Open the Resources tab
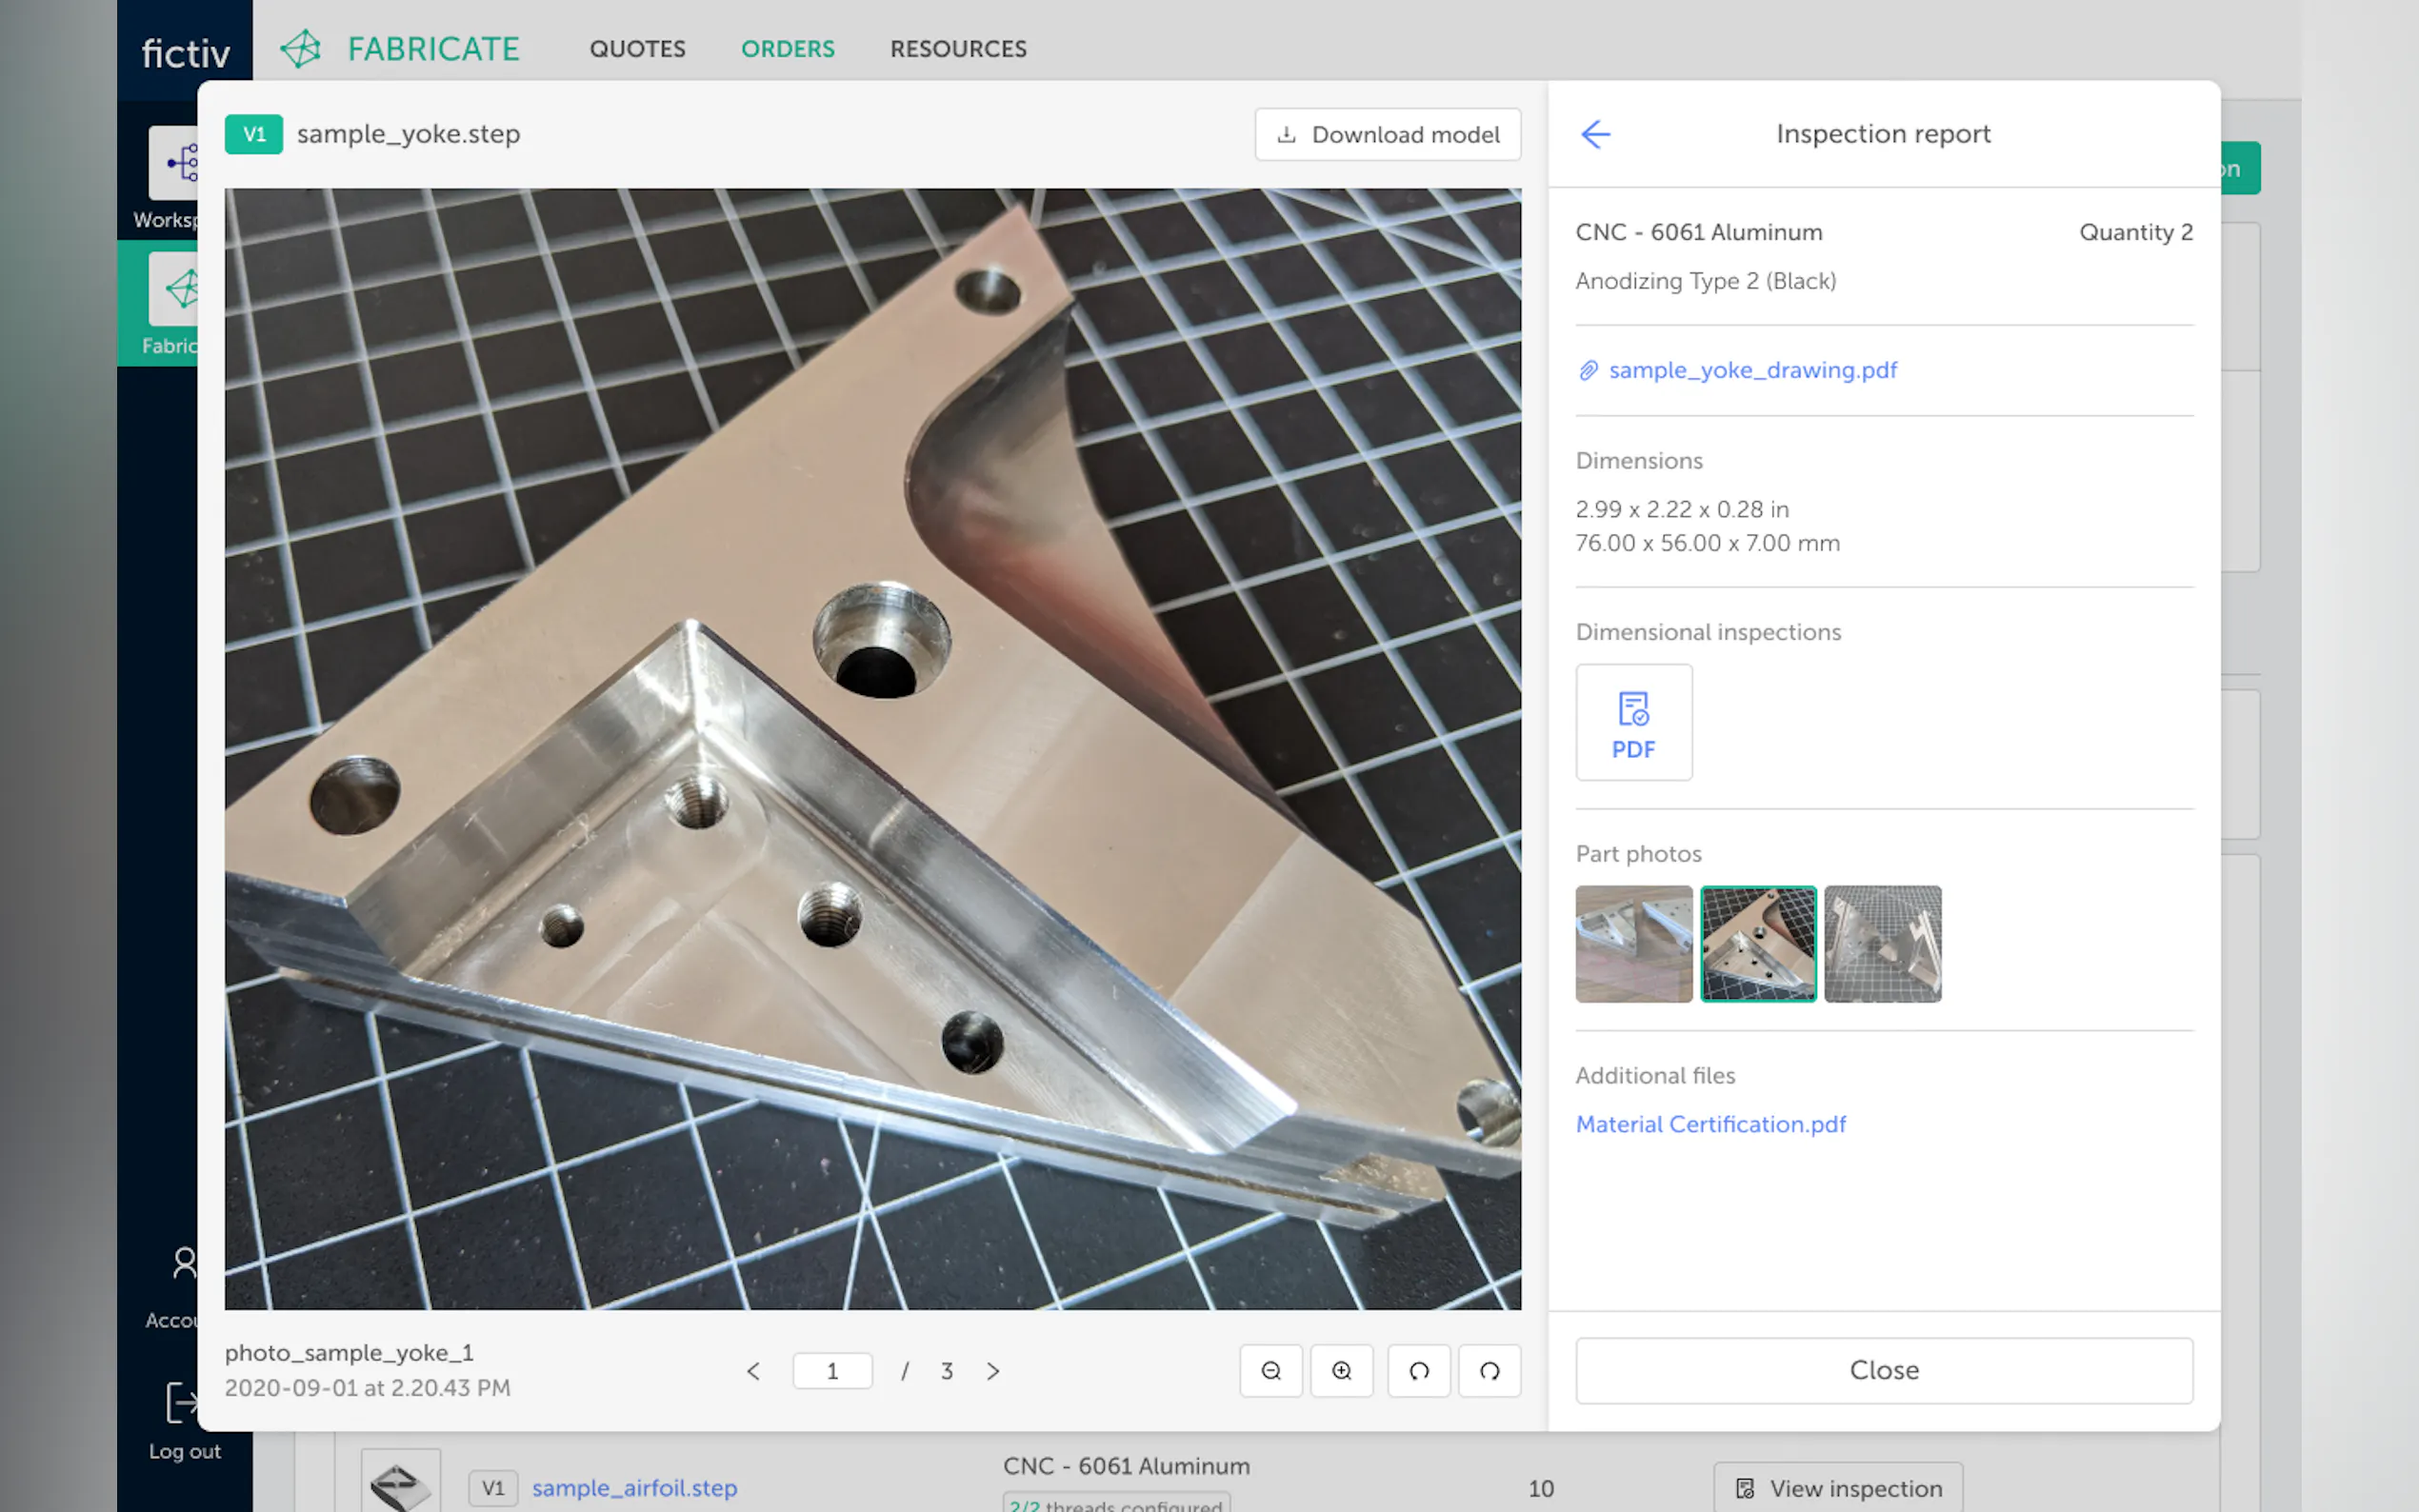This screenshot has width=2419, height=1512. [x=957, y=49]
